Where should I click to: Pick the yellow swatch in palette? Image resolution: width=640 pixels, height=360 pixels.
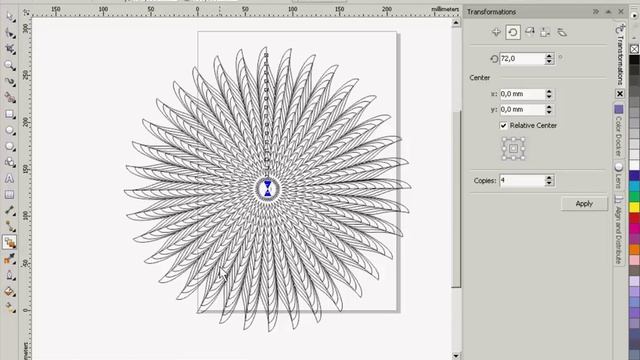[634, 207]
